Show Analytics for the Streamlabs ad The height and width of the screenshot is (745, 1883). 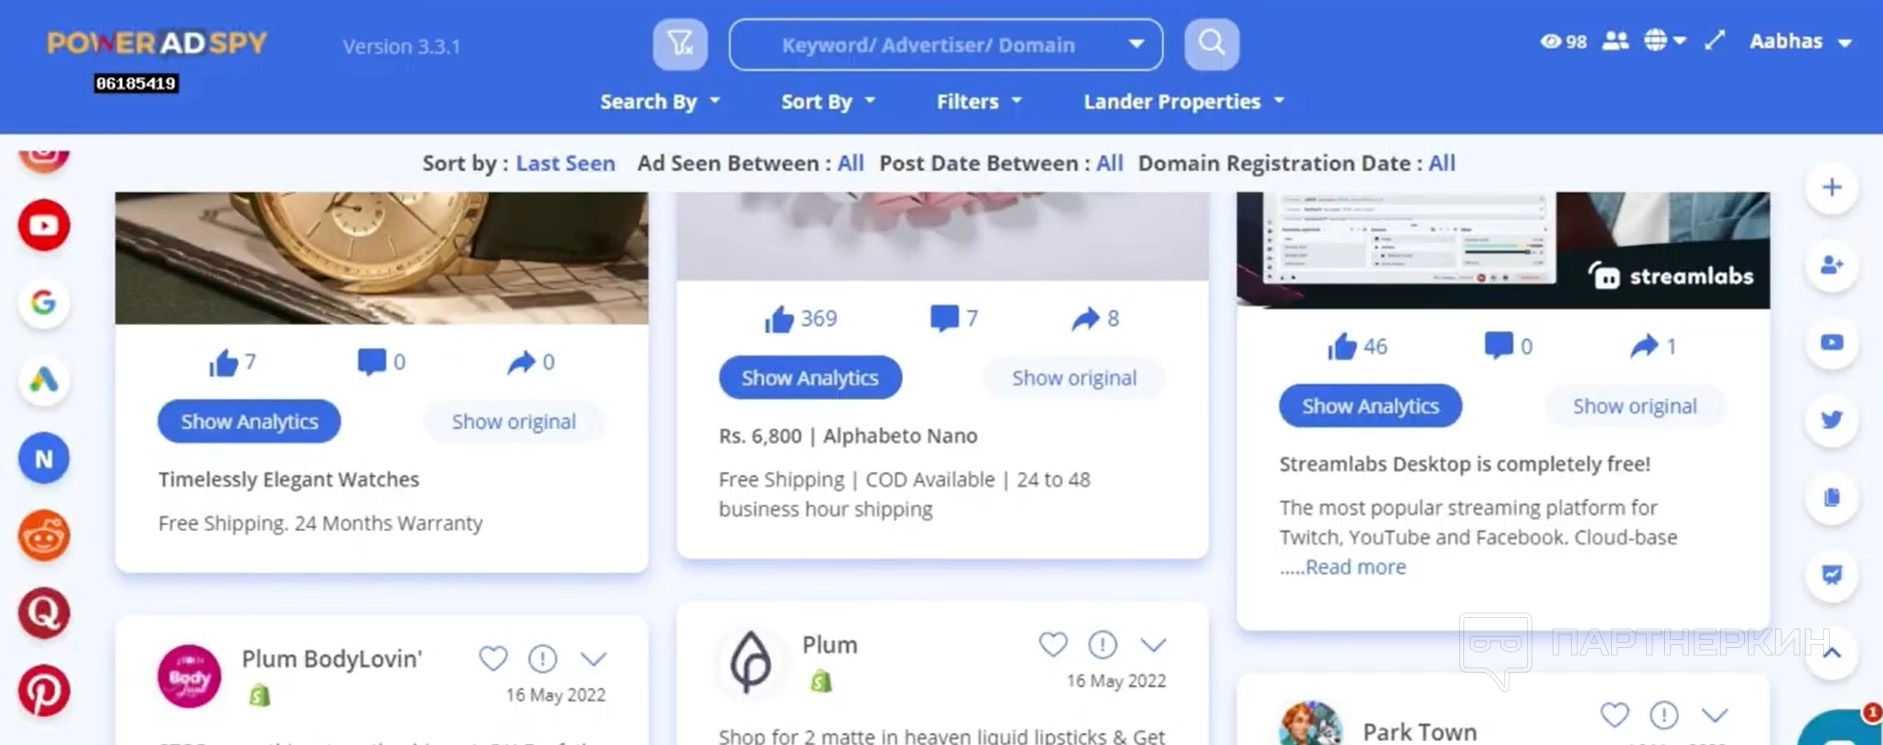pyautogui.click(x=1370, y=406)
